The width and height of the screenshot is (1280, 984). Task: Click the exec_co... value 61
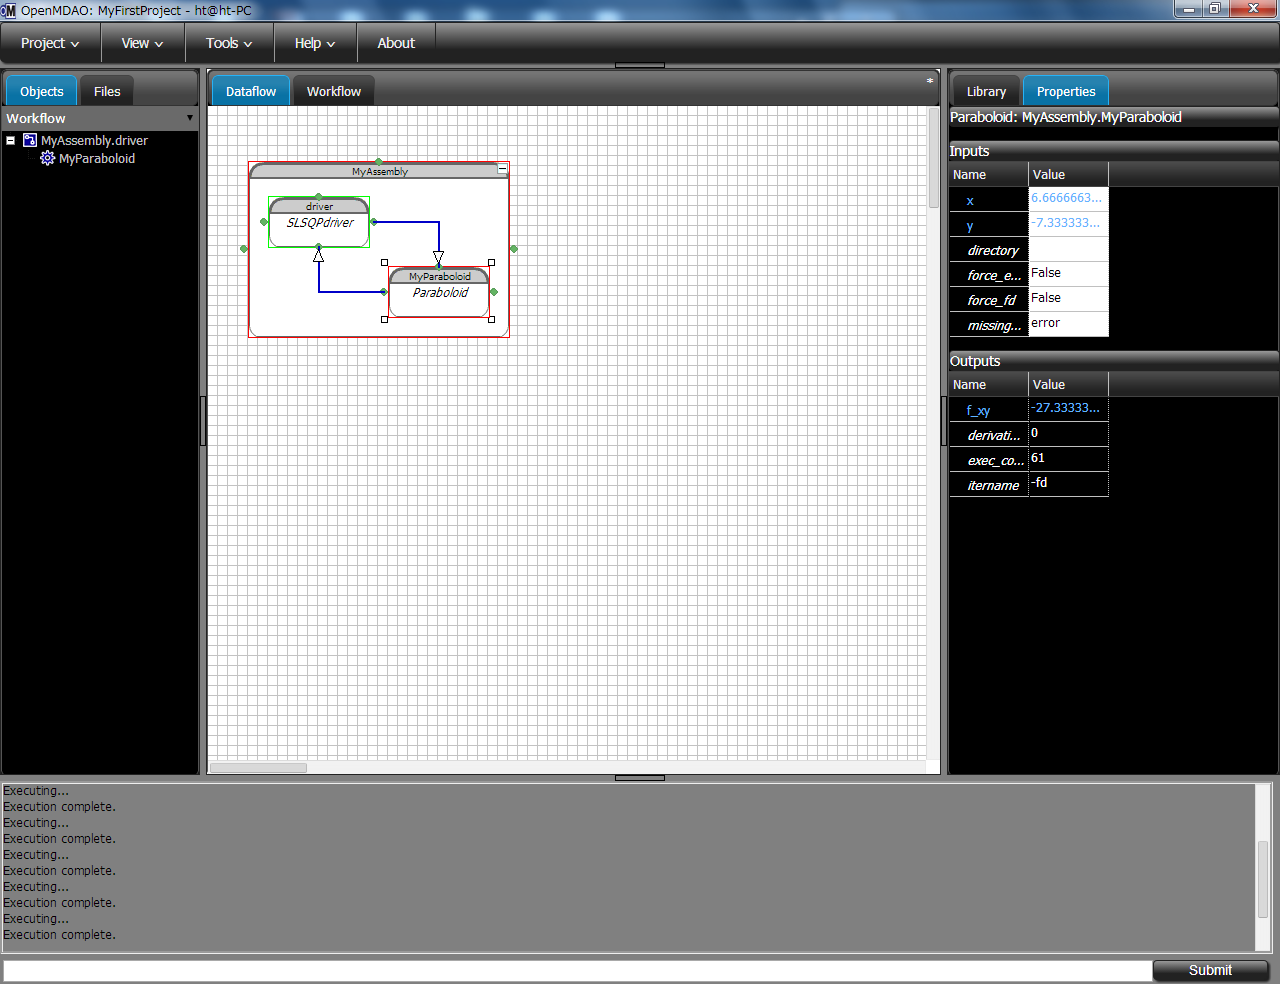tap(1068, 458)
